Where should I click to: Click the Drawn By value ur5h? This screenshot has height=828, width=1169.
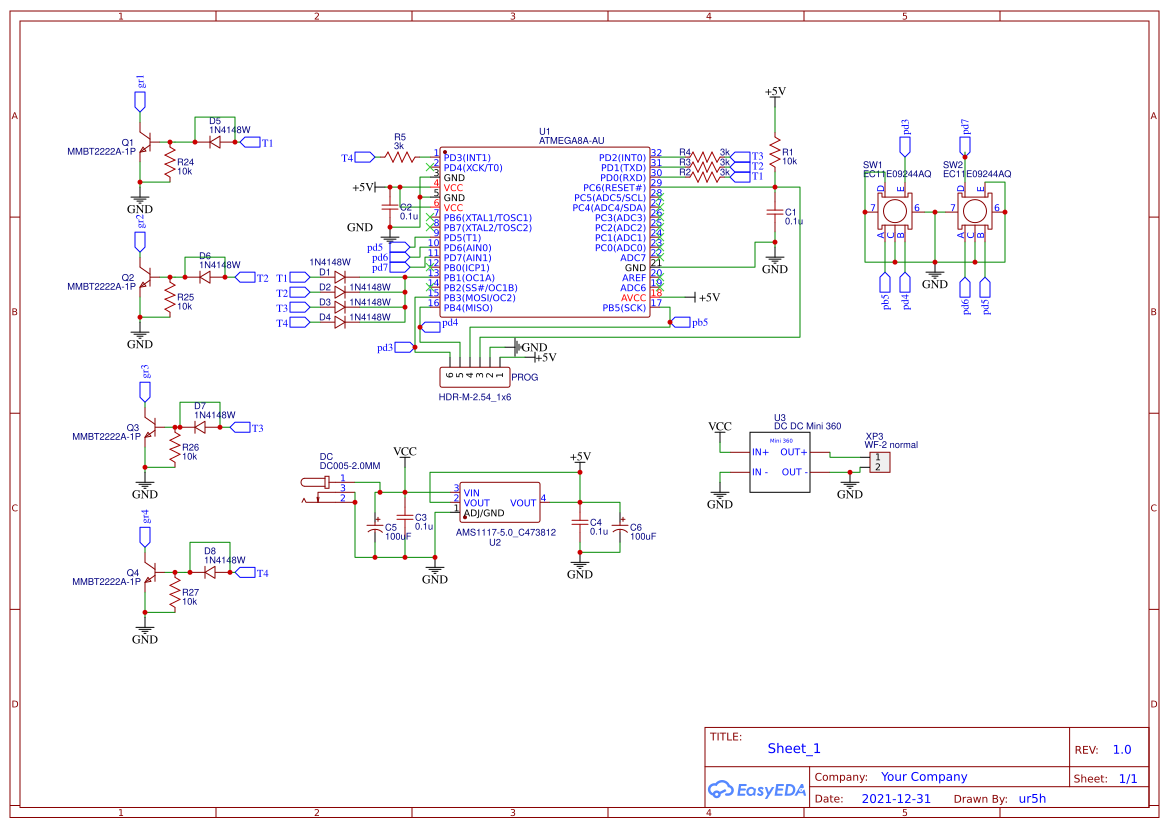[x=1031, y=798]
